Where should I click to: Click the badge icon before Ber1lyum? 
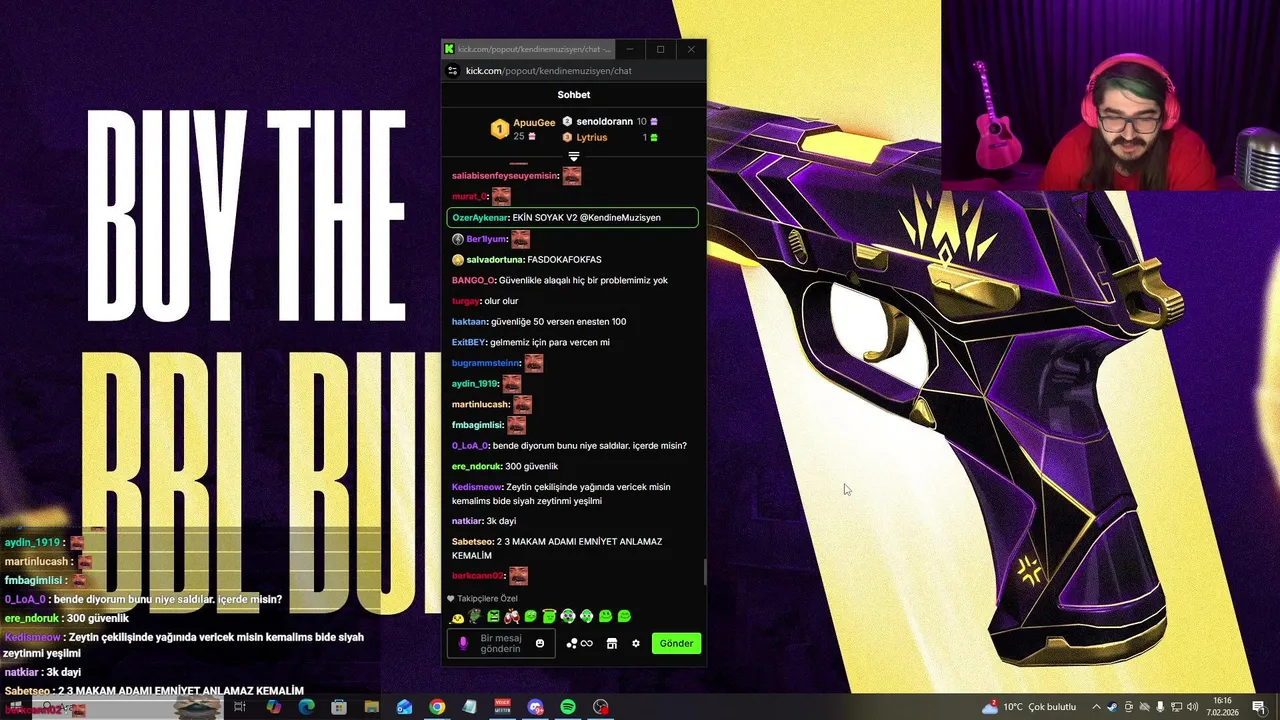tap(458, 239)
